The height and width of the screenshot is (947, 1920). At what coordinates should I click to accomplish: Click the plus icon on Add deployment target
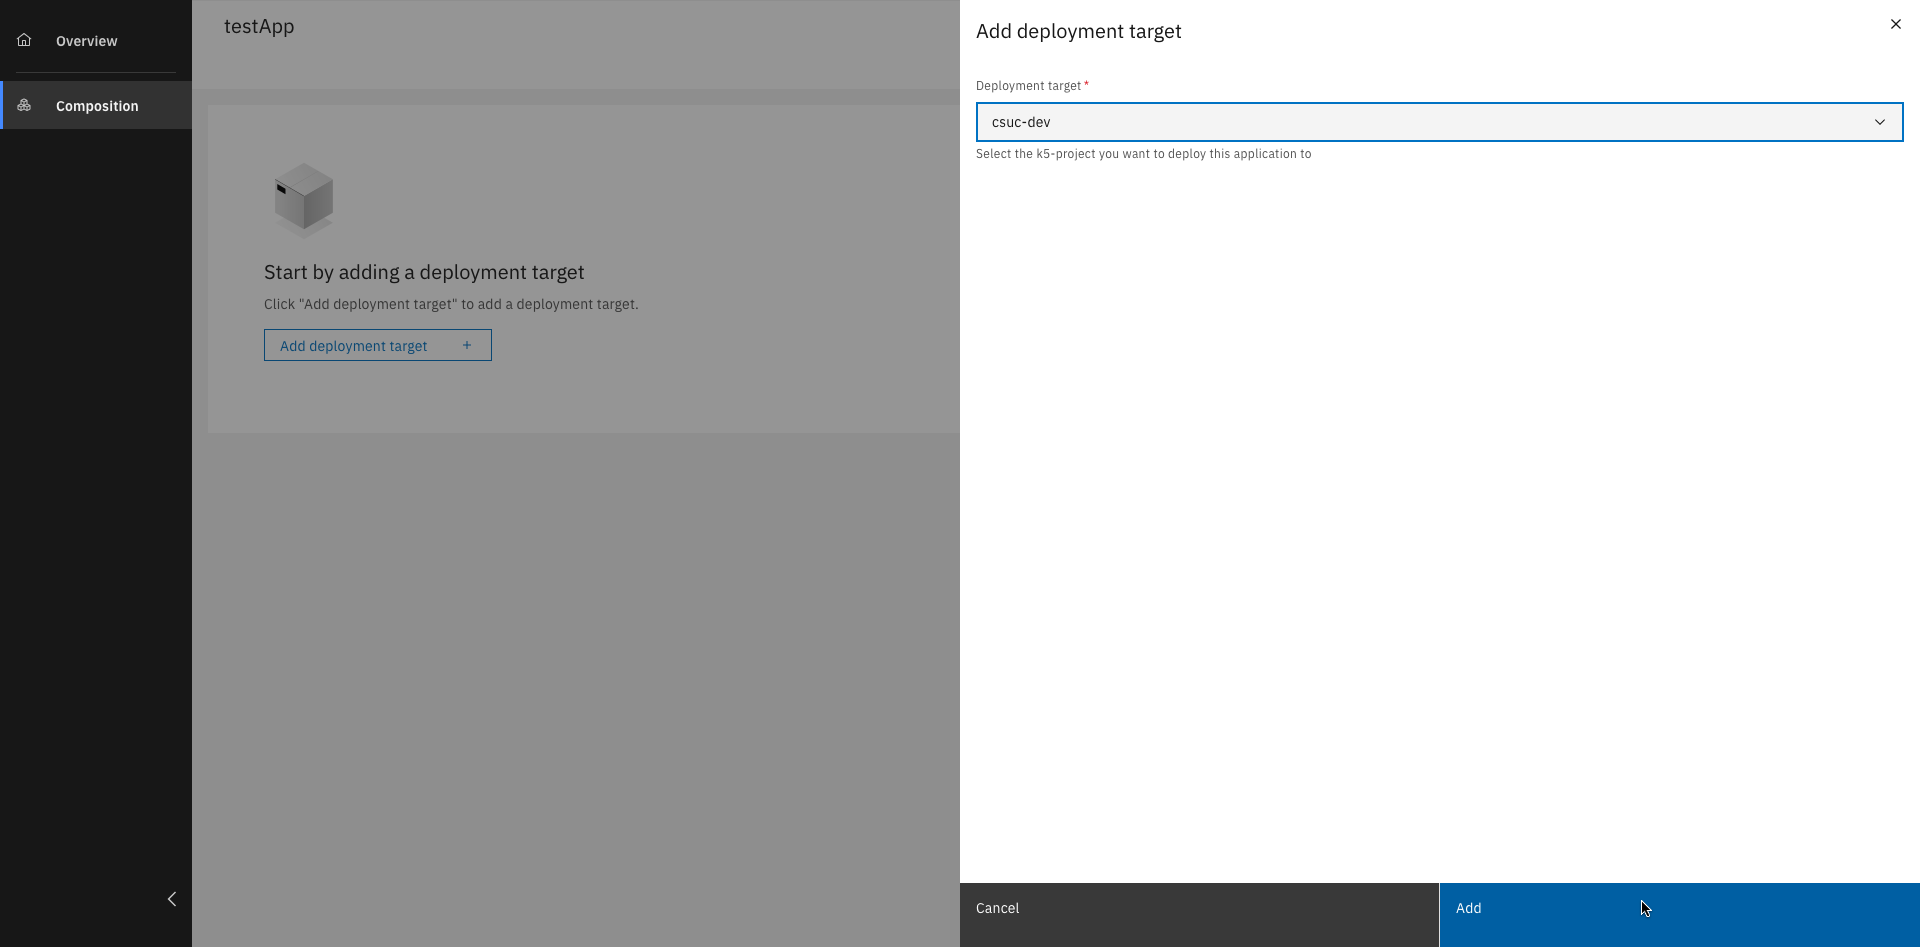467,344
